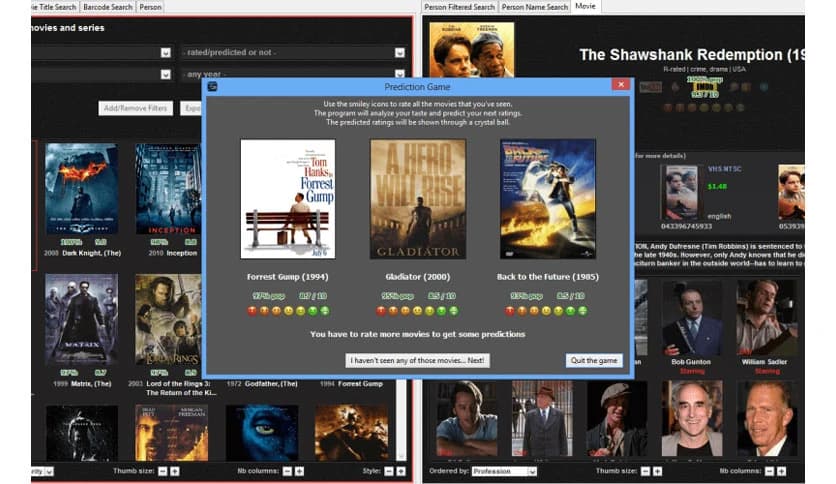Select the Movie tab
This screenshot has height=484, width=836.
[x=585, y=6]
